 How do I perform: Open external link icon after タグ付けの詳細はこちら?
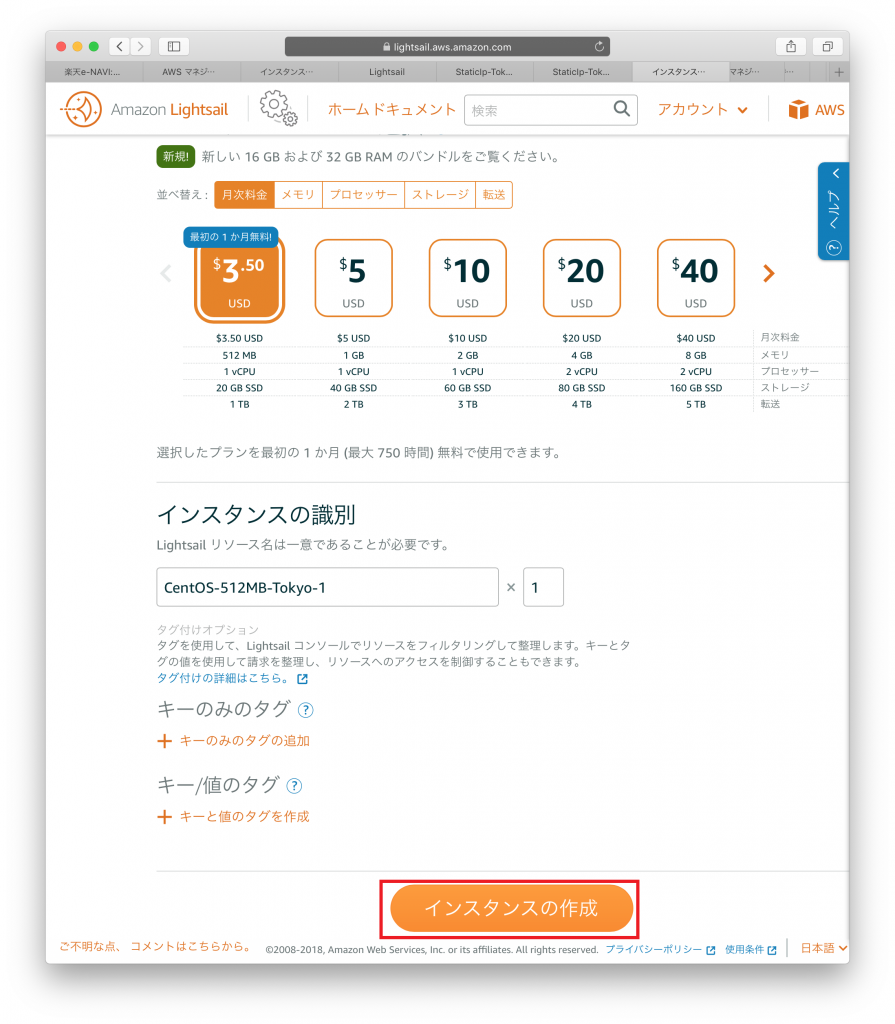(x=302, y=679)
